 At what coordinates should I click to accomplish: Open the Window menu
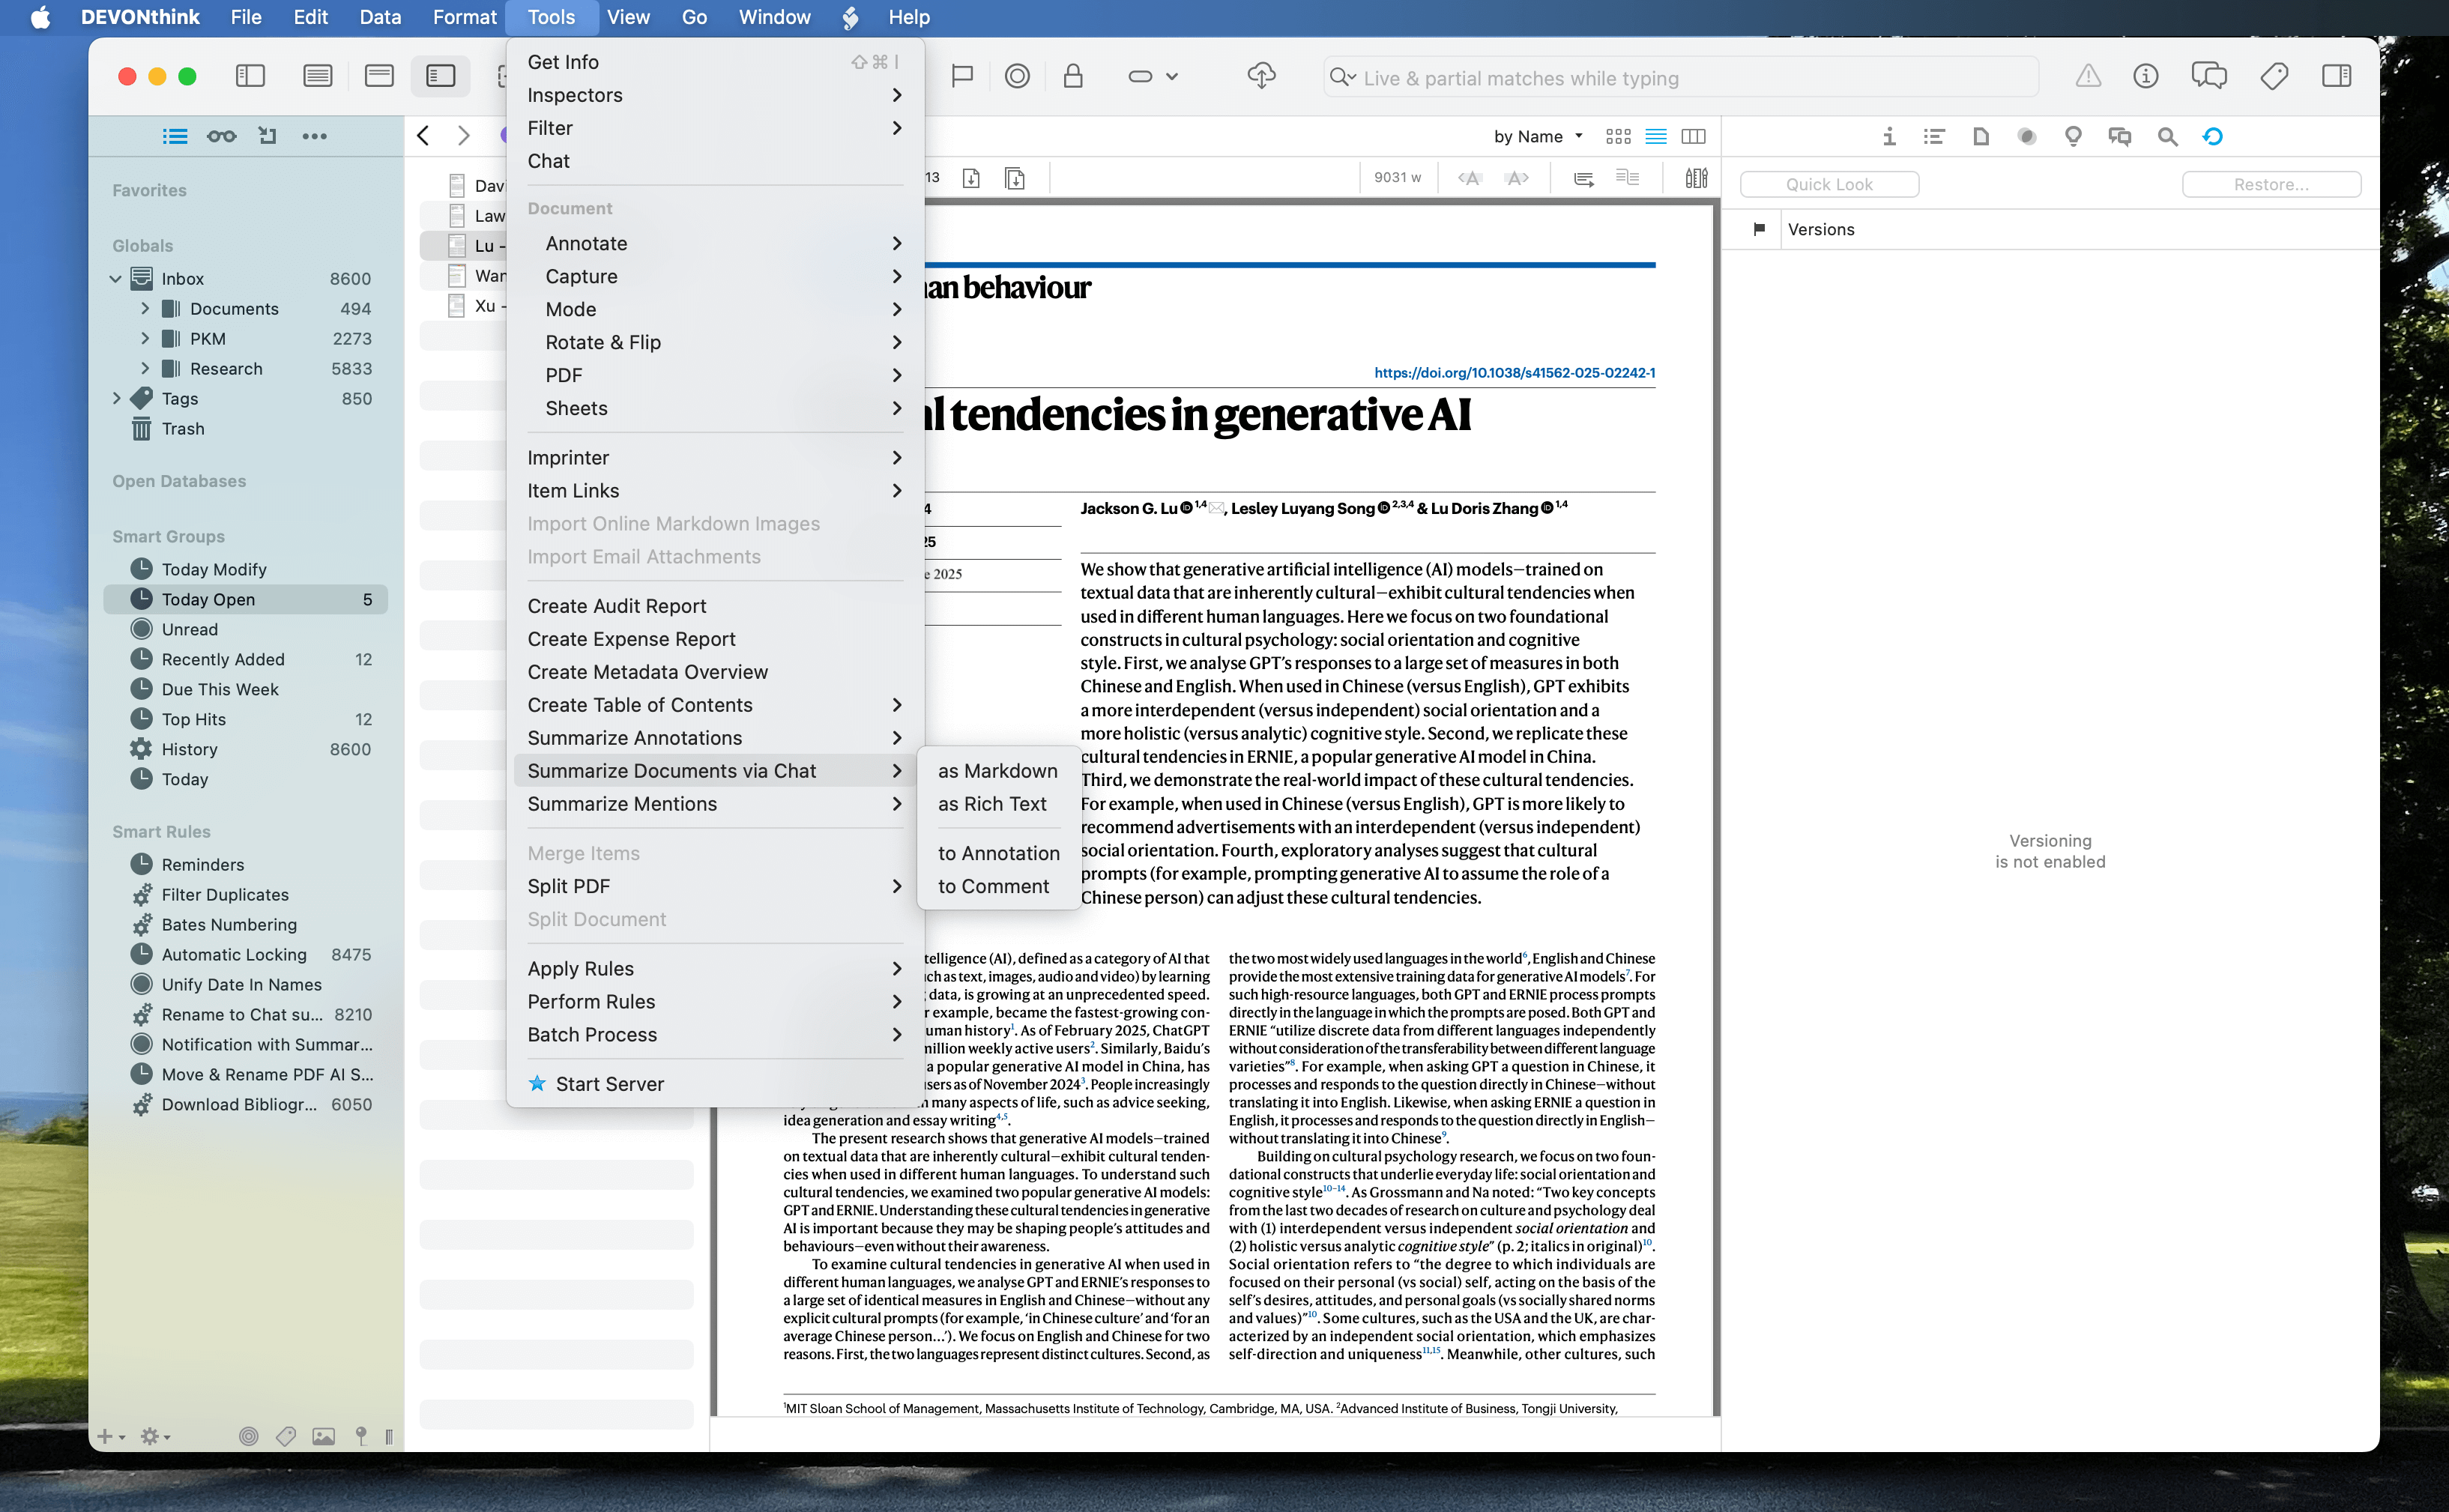click(x=773, y=17)
